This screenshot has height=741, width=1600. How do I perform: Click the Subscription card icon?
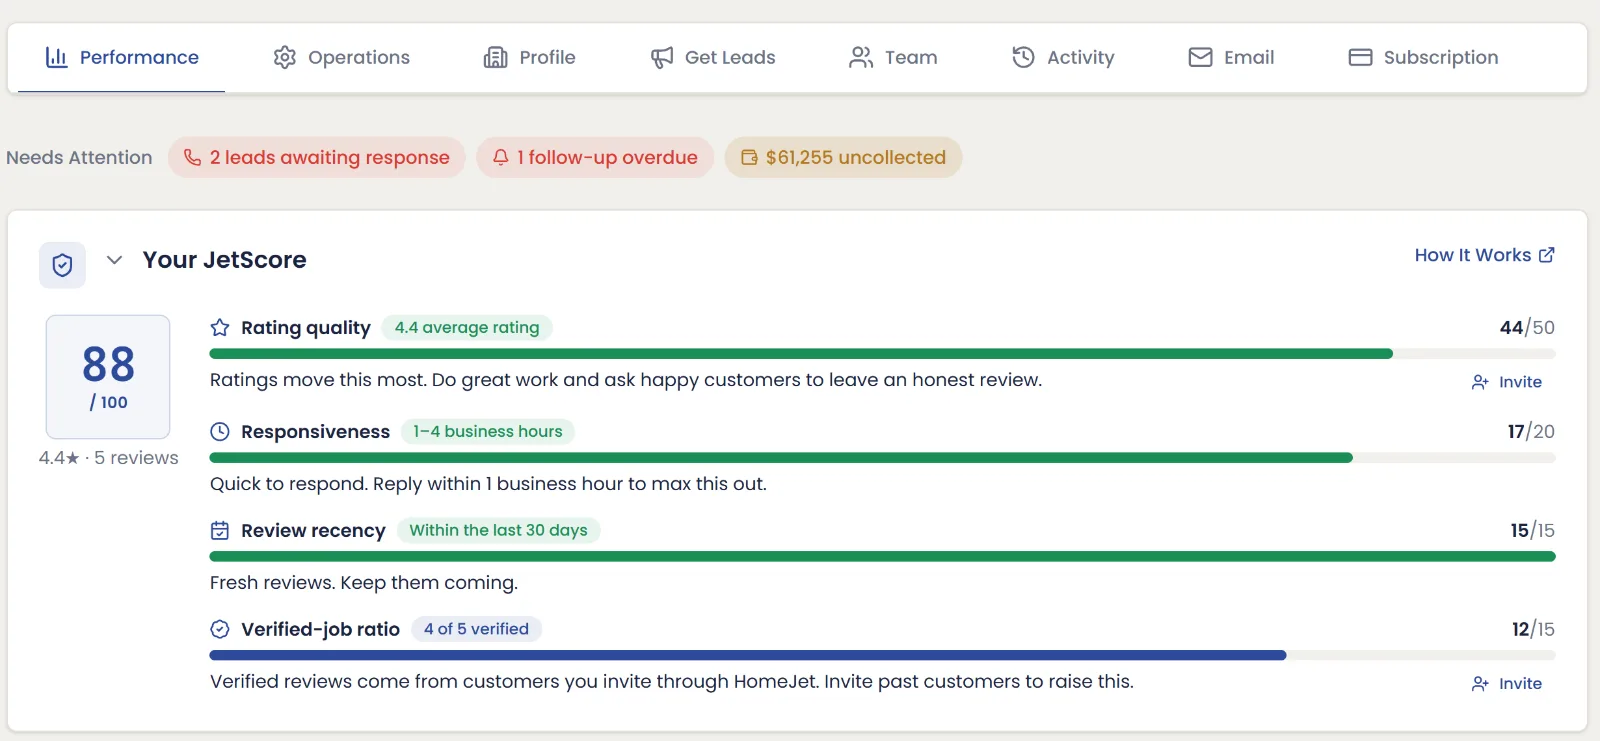pos(1360,57)
